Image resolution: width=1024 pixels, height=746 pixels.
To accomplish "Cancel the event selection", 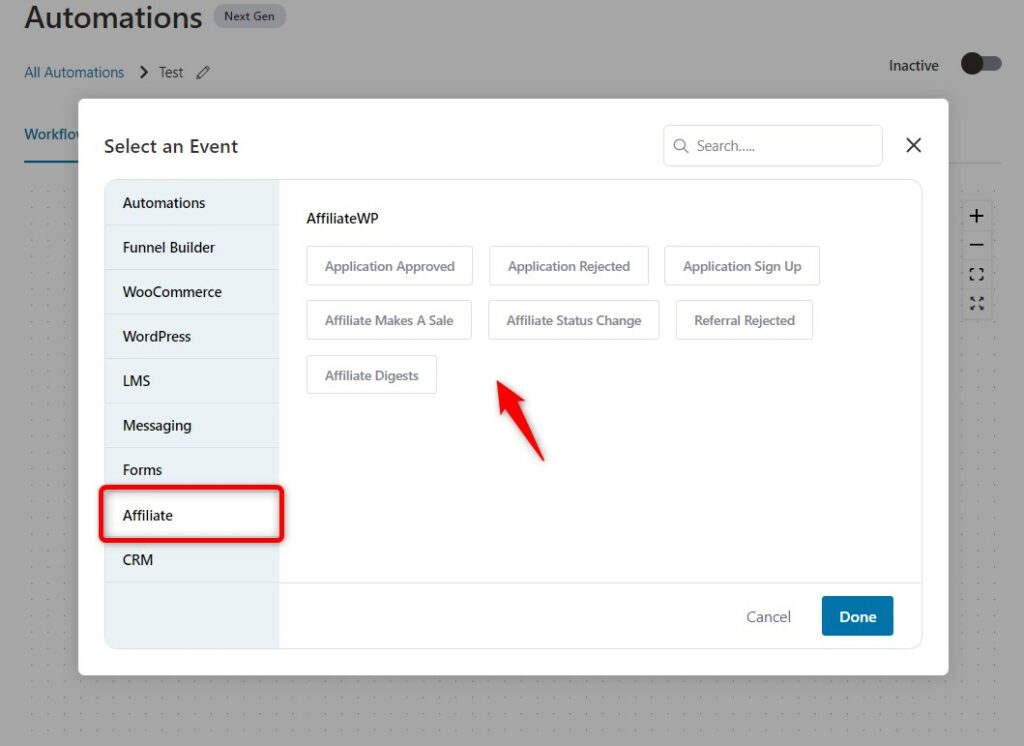I will pyautogui.click(x=768, y=617).
